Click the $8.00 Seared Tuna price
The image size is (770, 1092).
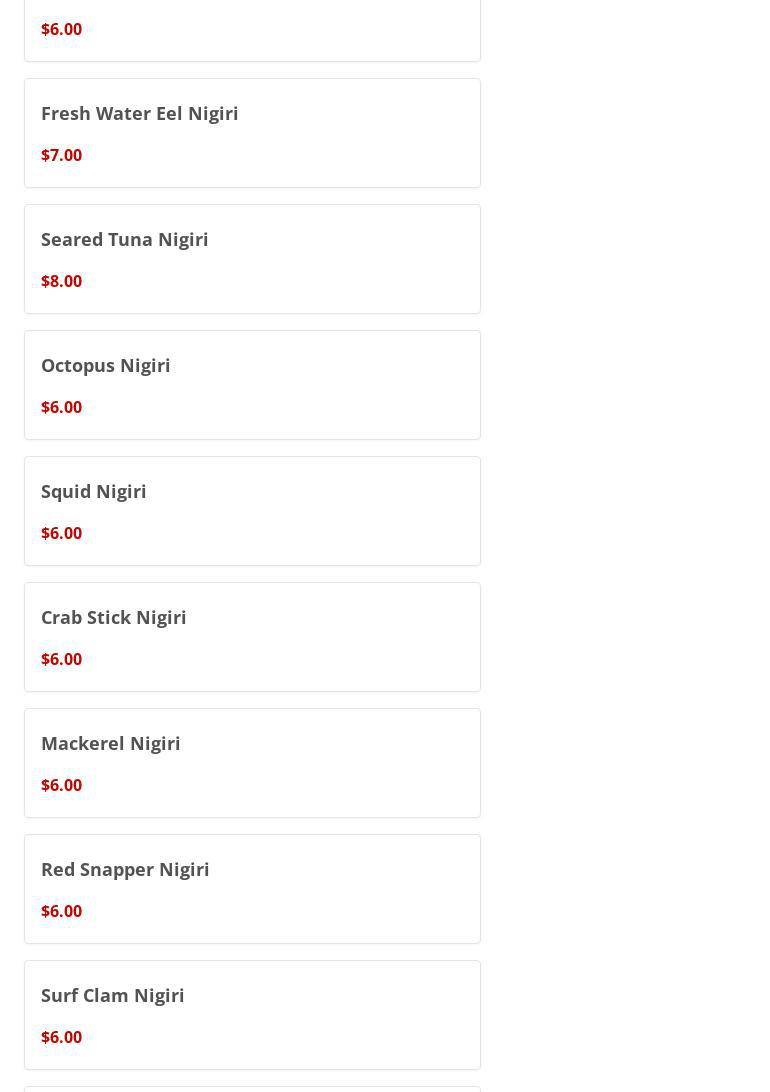pyautogui.click(x=61, y=281)
